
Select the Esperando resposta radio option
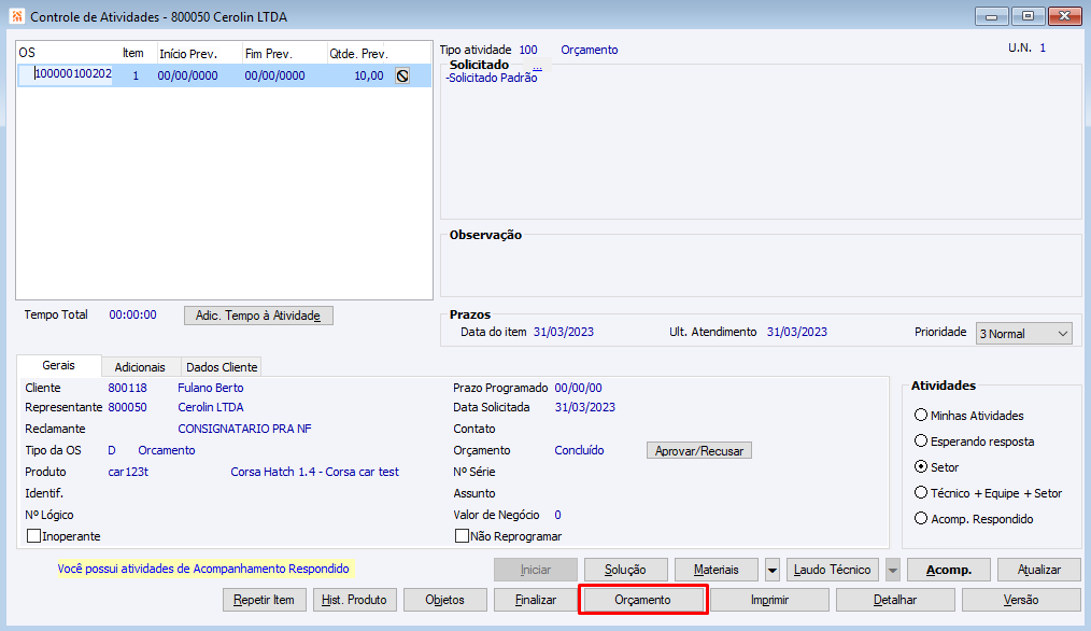[921, 441]
